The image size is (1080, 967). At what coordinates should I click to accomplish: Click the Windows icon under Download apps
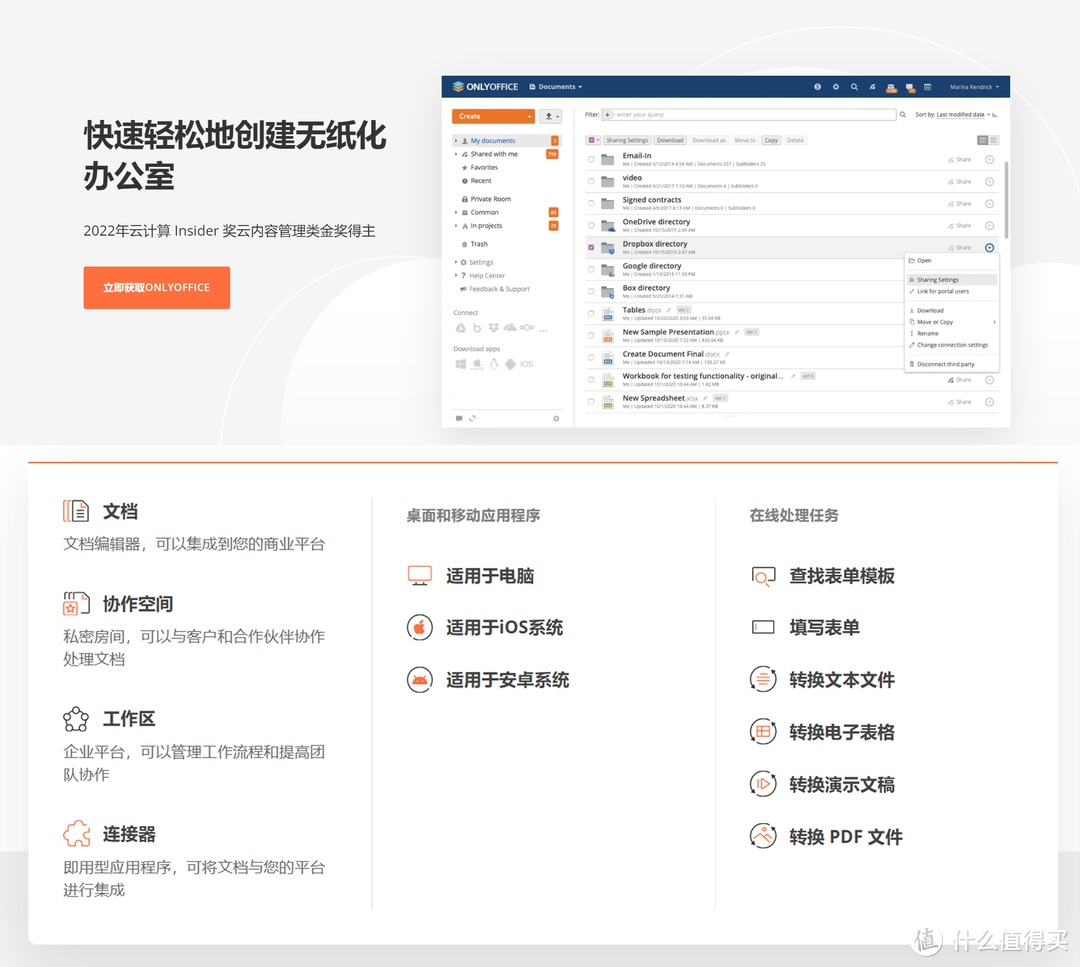pyautogui.click(x=460, y=364)
